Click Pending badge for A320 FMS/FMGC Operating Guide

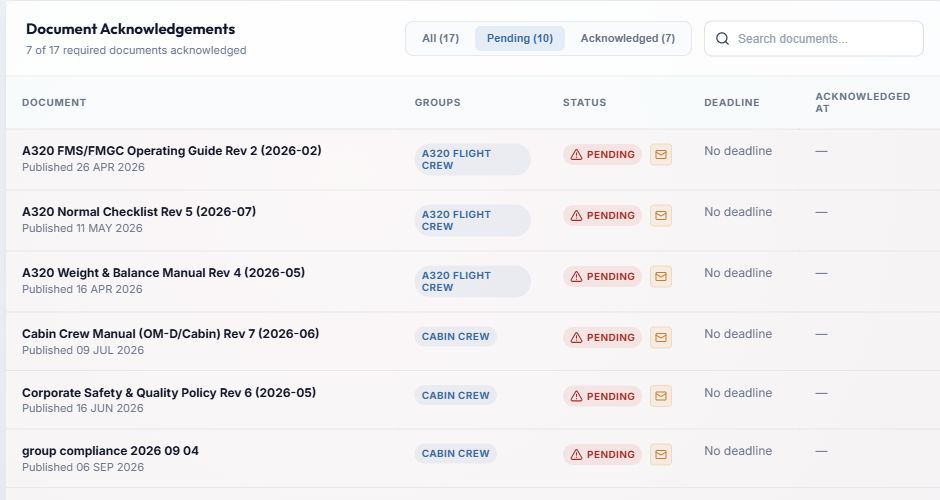pos(602,155)
